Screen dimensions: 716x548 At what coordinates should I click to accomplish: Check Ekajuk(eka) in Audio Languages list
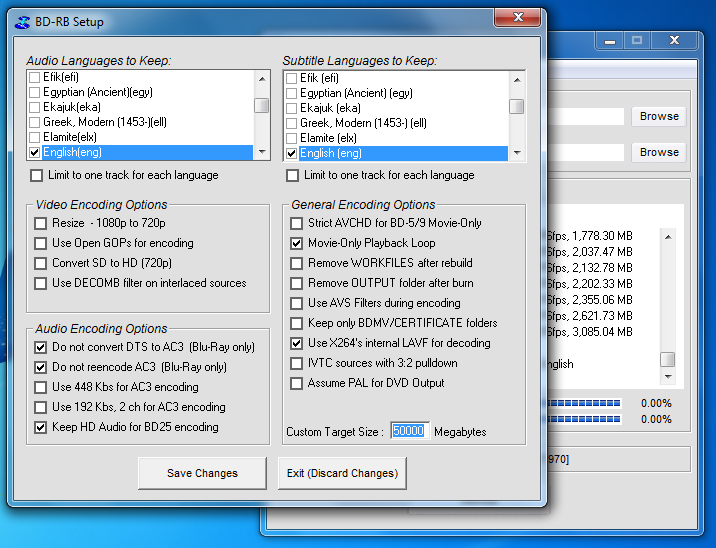(x=34, y=107)
